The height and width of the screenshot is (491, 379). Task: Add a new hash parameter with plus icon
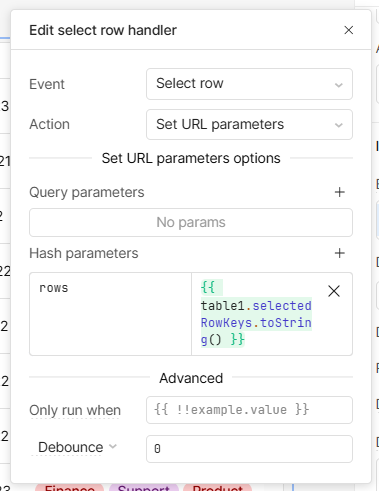340,253
